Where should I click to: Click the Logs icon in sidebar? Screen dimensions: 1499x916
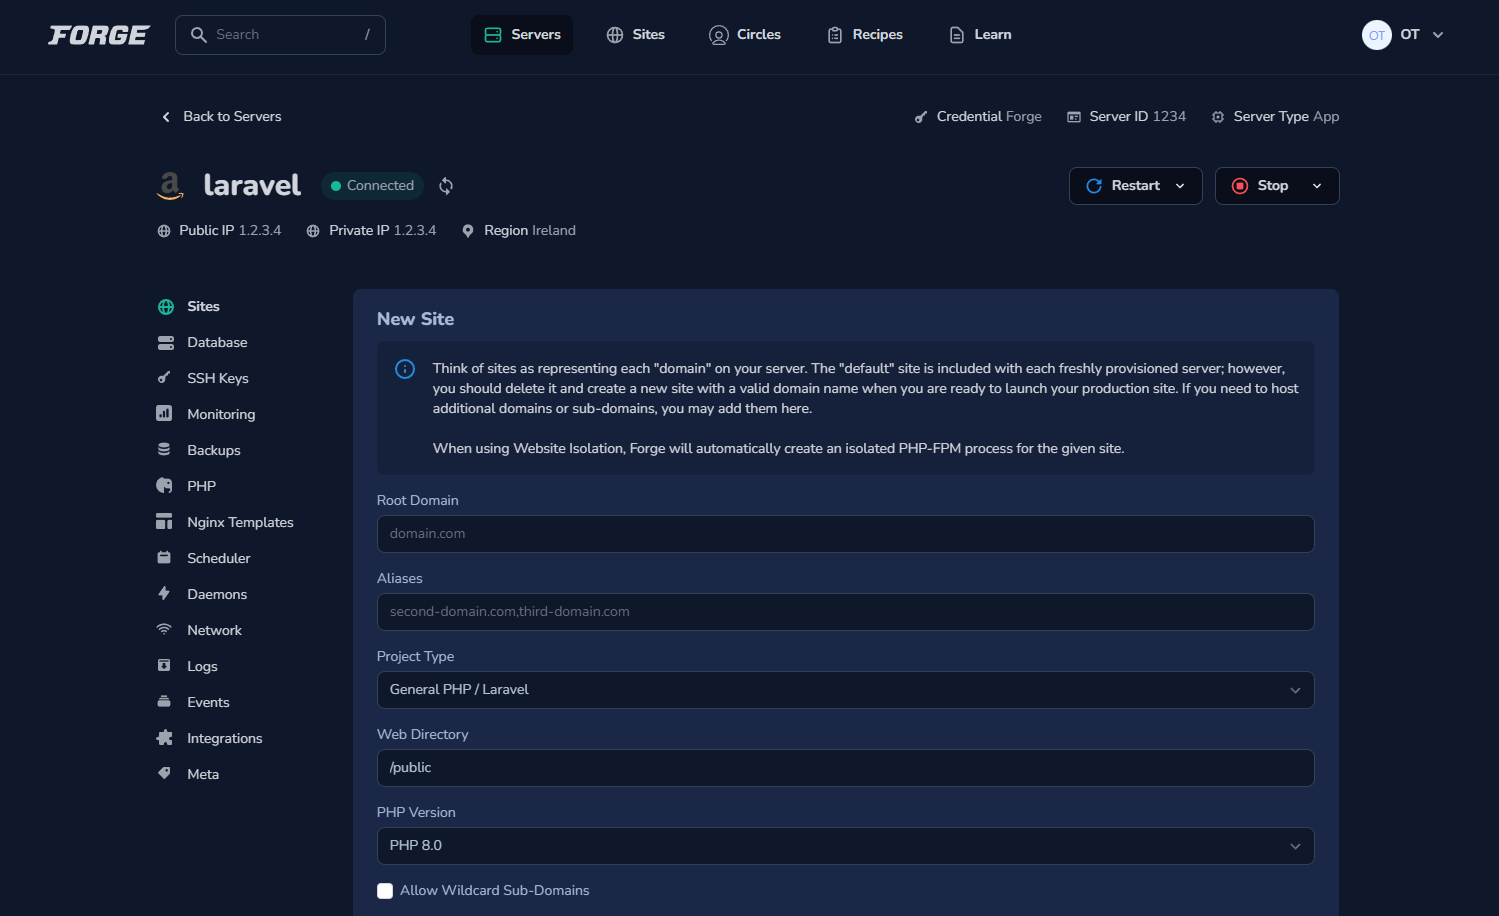coord(164,666)
